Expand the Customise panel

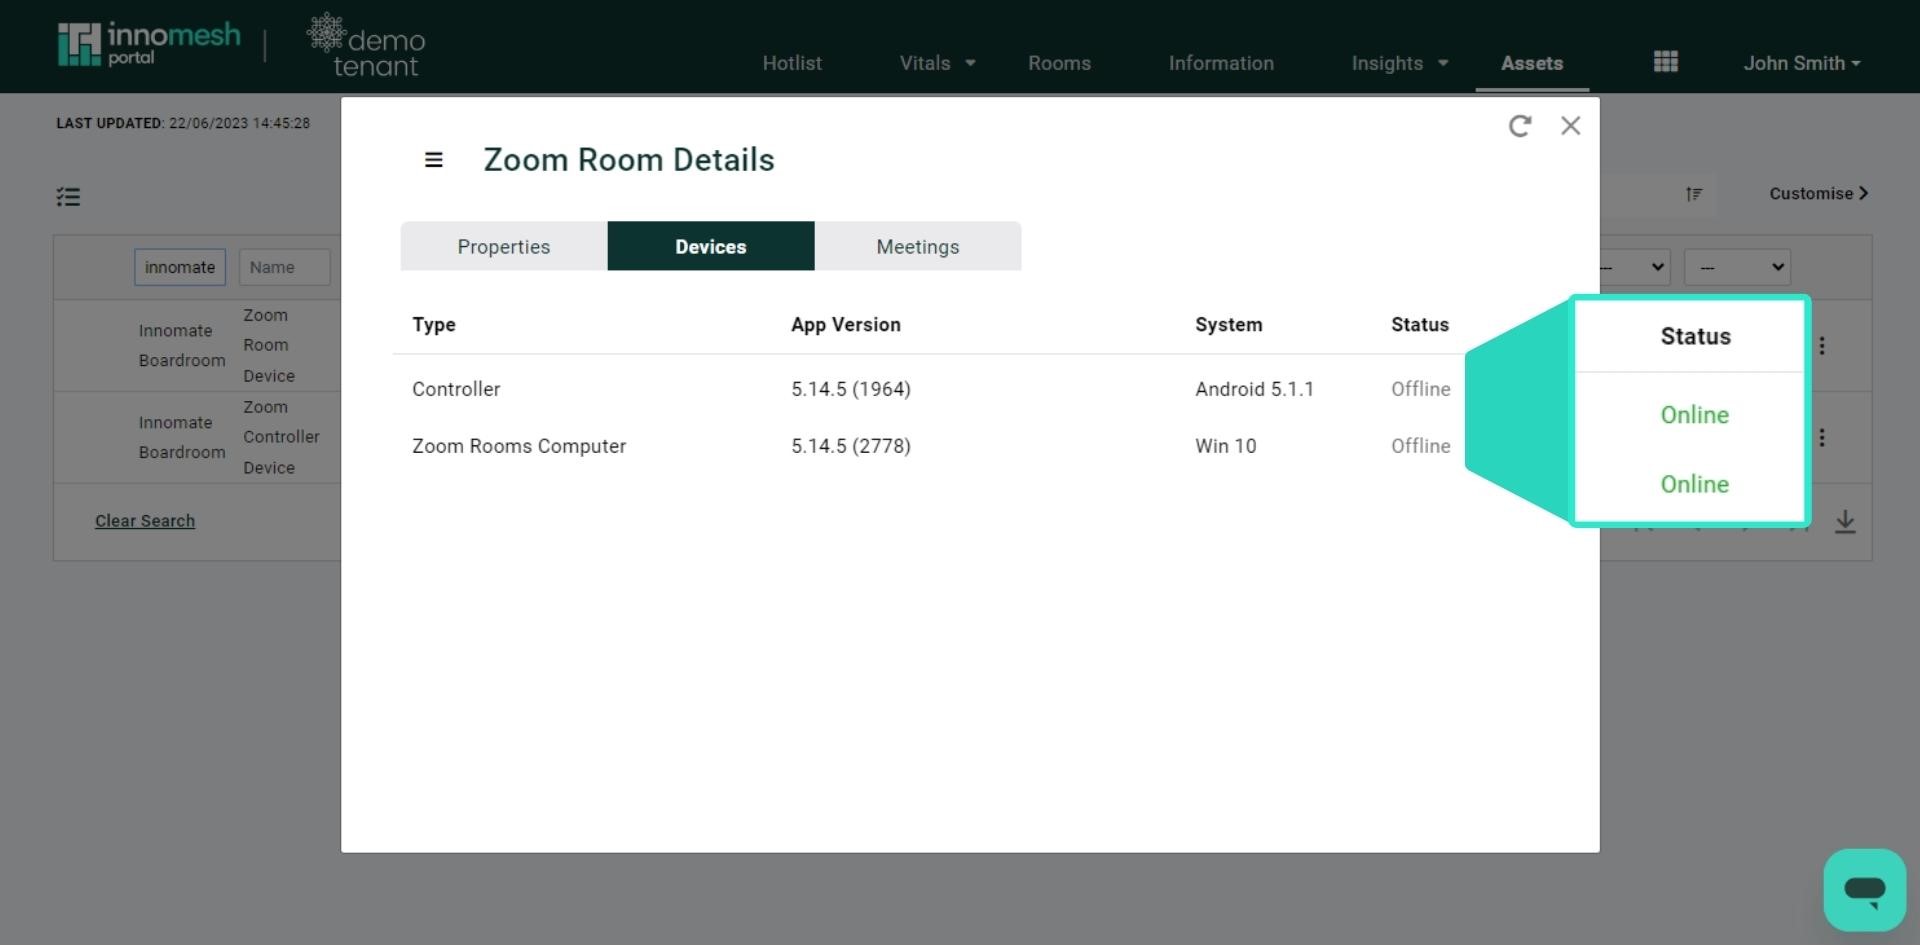(1818, 193)
